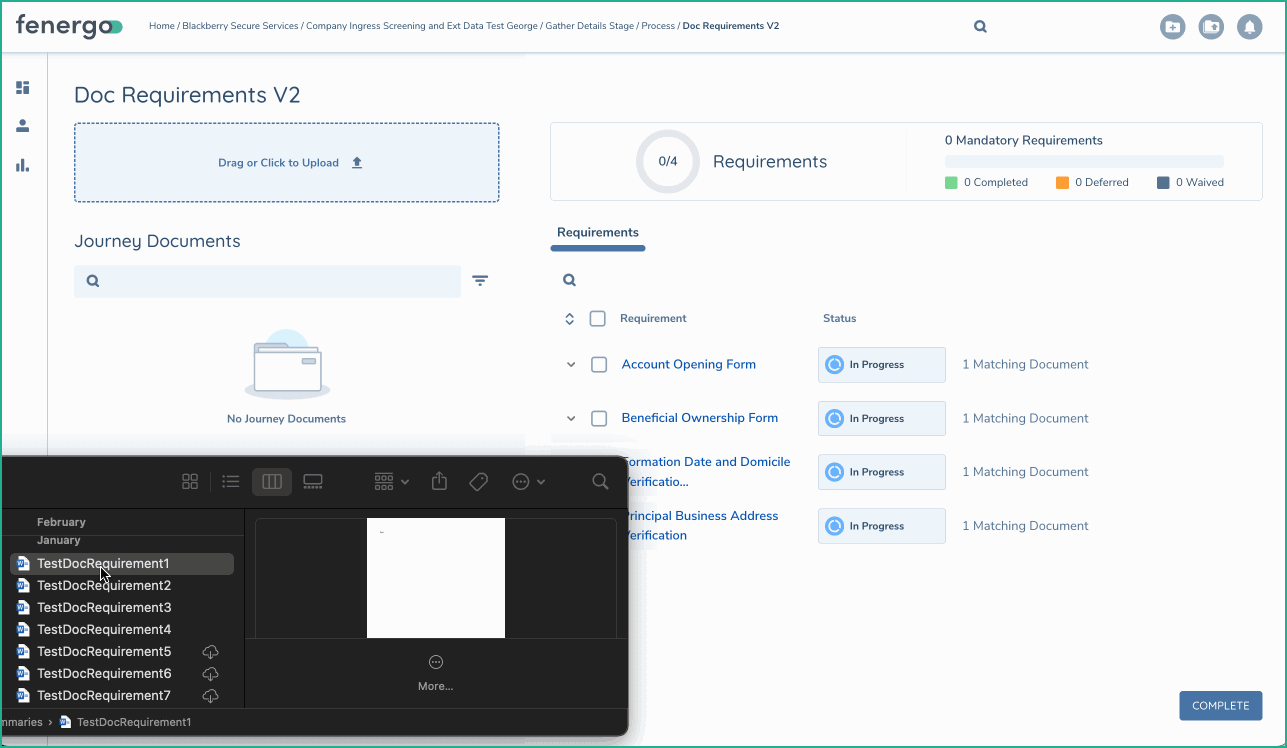The width and height of the screenshot is (1287, 748).
Task: Check the Beneficial Ownership Form checkbox
Action: click(599, 419)
